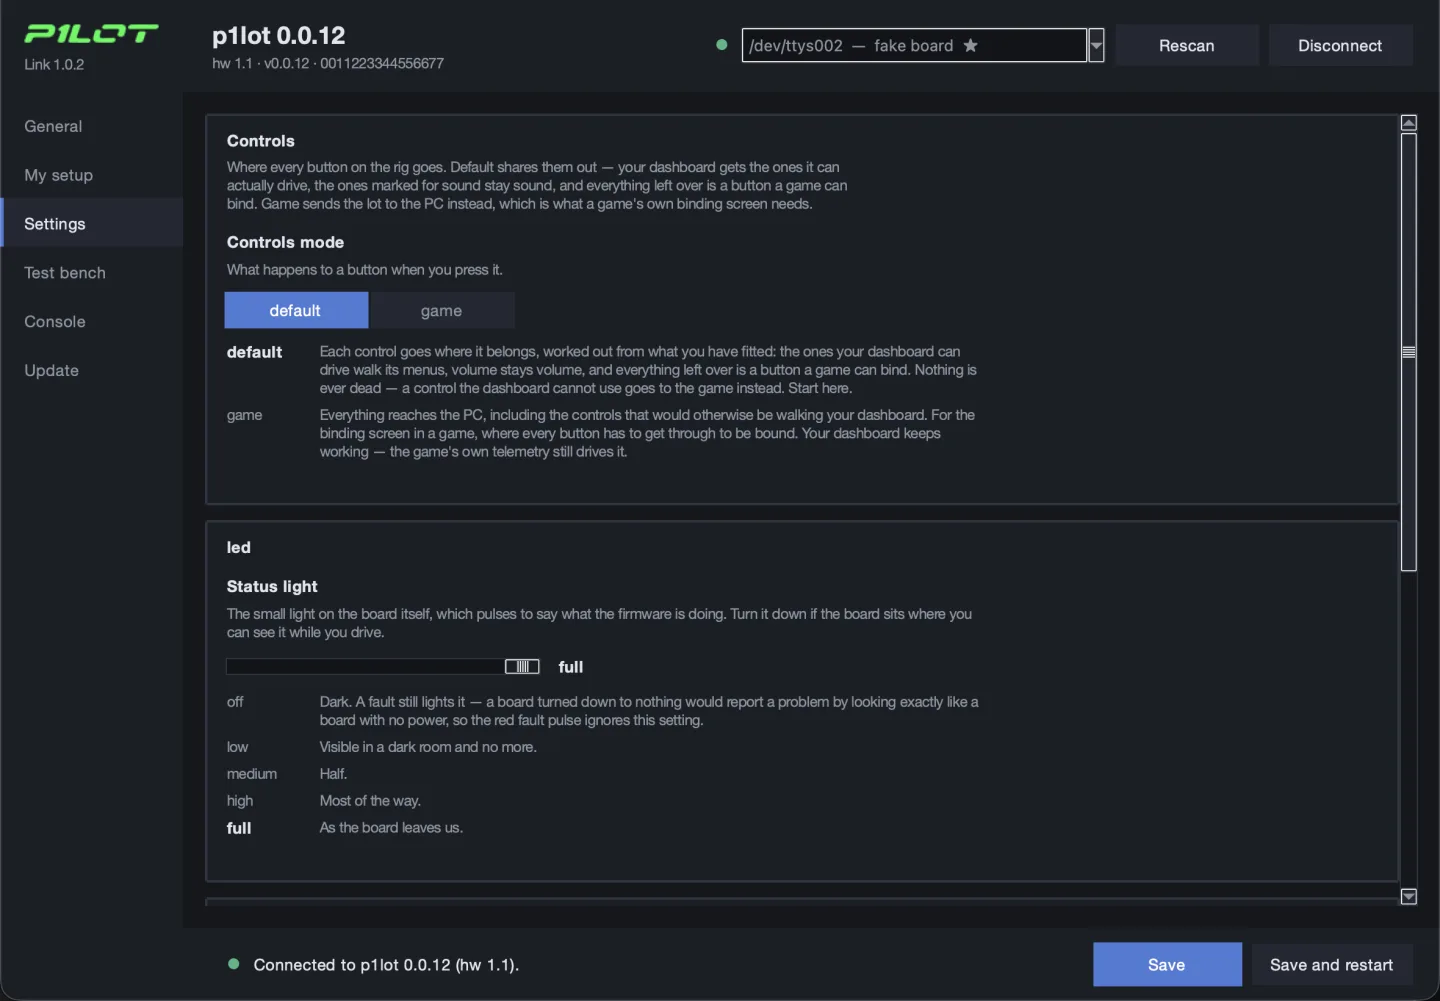Switch controls mode to the game button

pyautogui.click(x=441, y=310)
